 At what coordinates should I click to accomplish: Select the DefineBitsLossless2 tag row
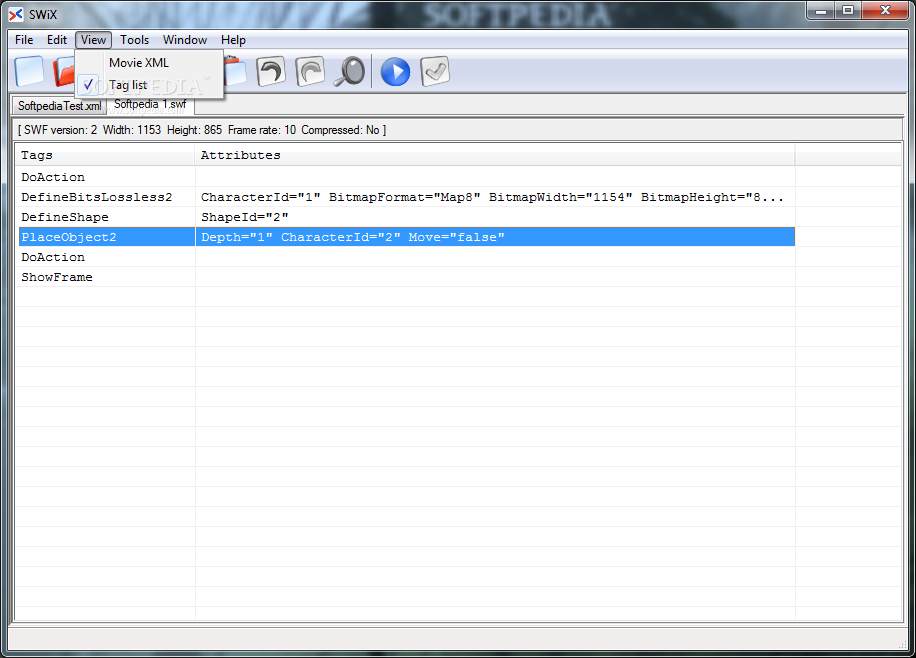[x=406, y=197]
